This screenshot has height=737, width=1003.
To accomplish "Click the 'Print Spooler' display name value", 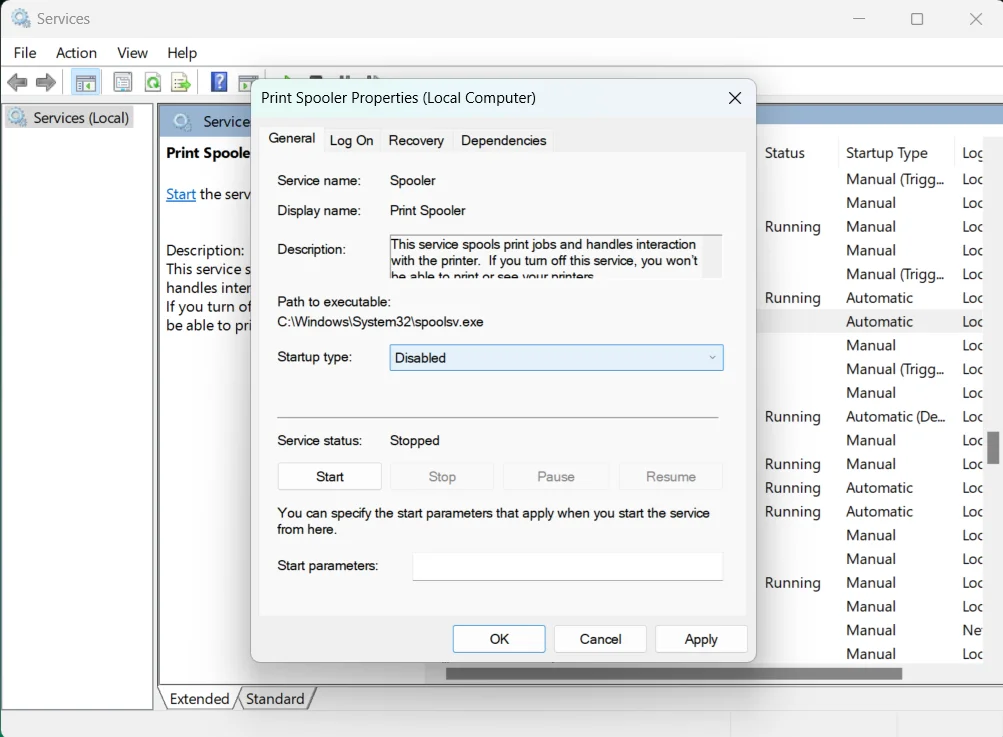I will tap(427, 210).
